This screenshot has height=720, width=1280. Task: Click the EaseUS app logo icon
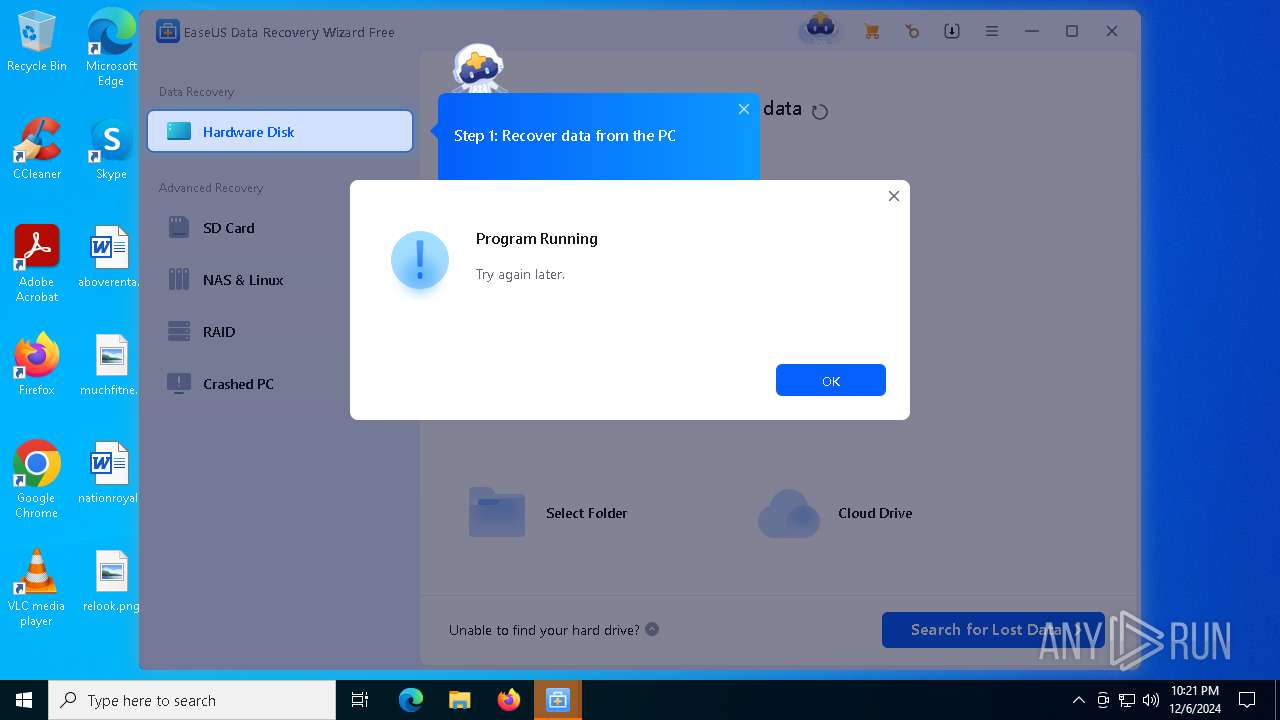click(x=167, y=31)
